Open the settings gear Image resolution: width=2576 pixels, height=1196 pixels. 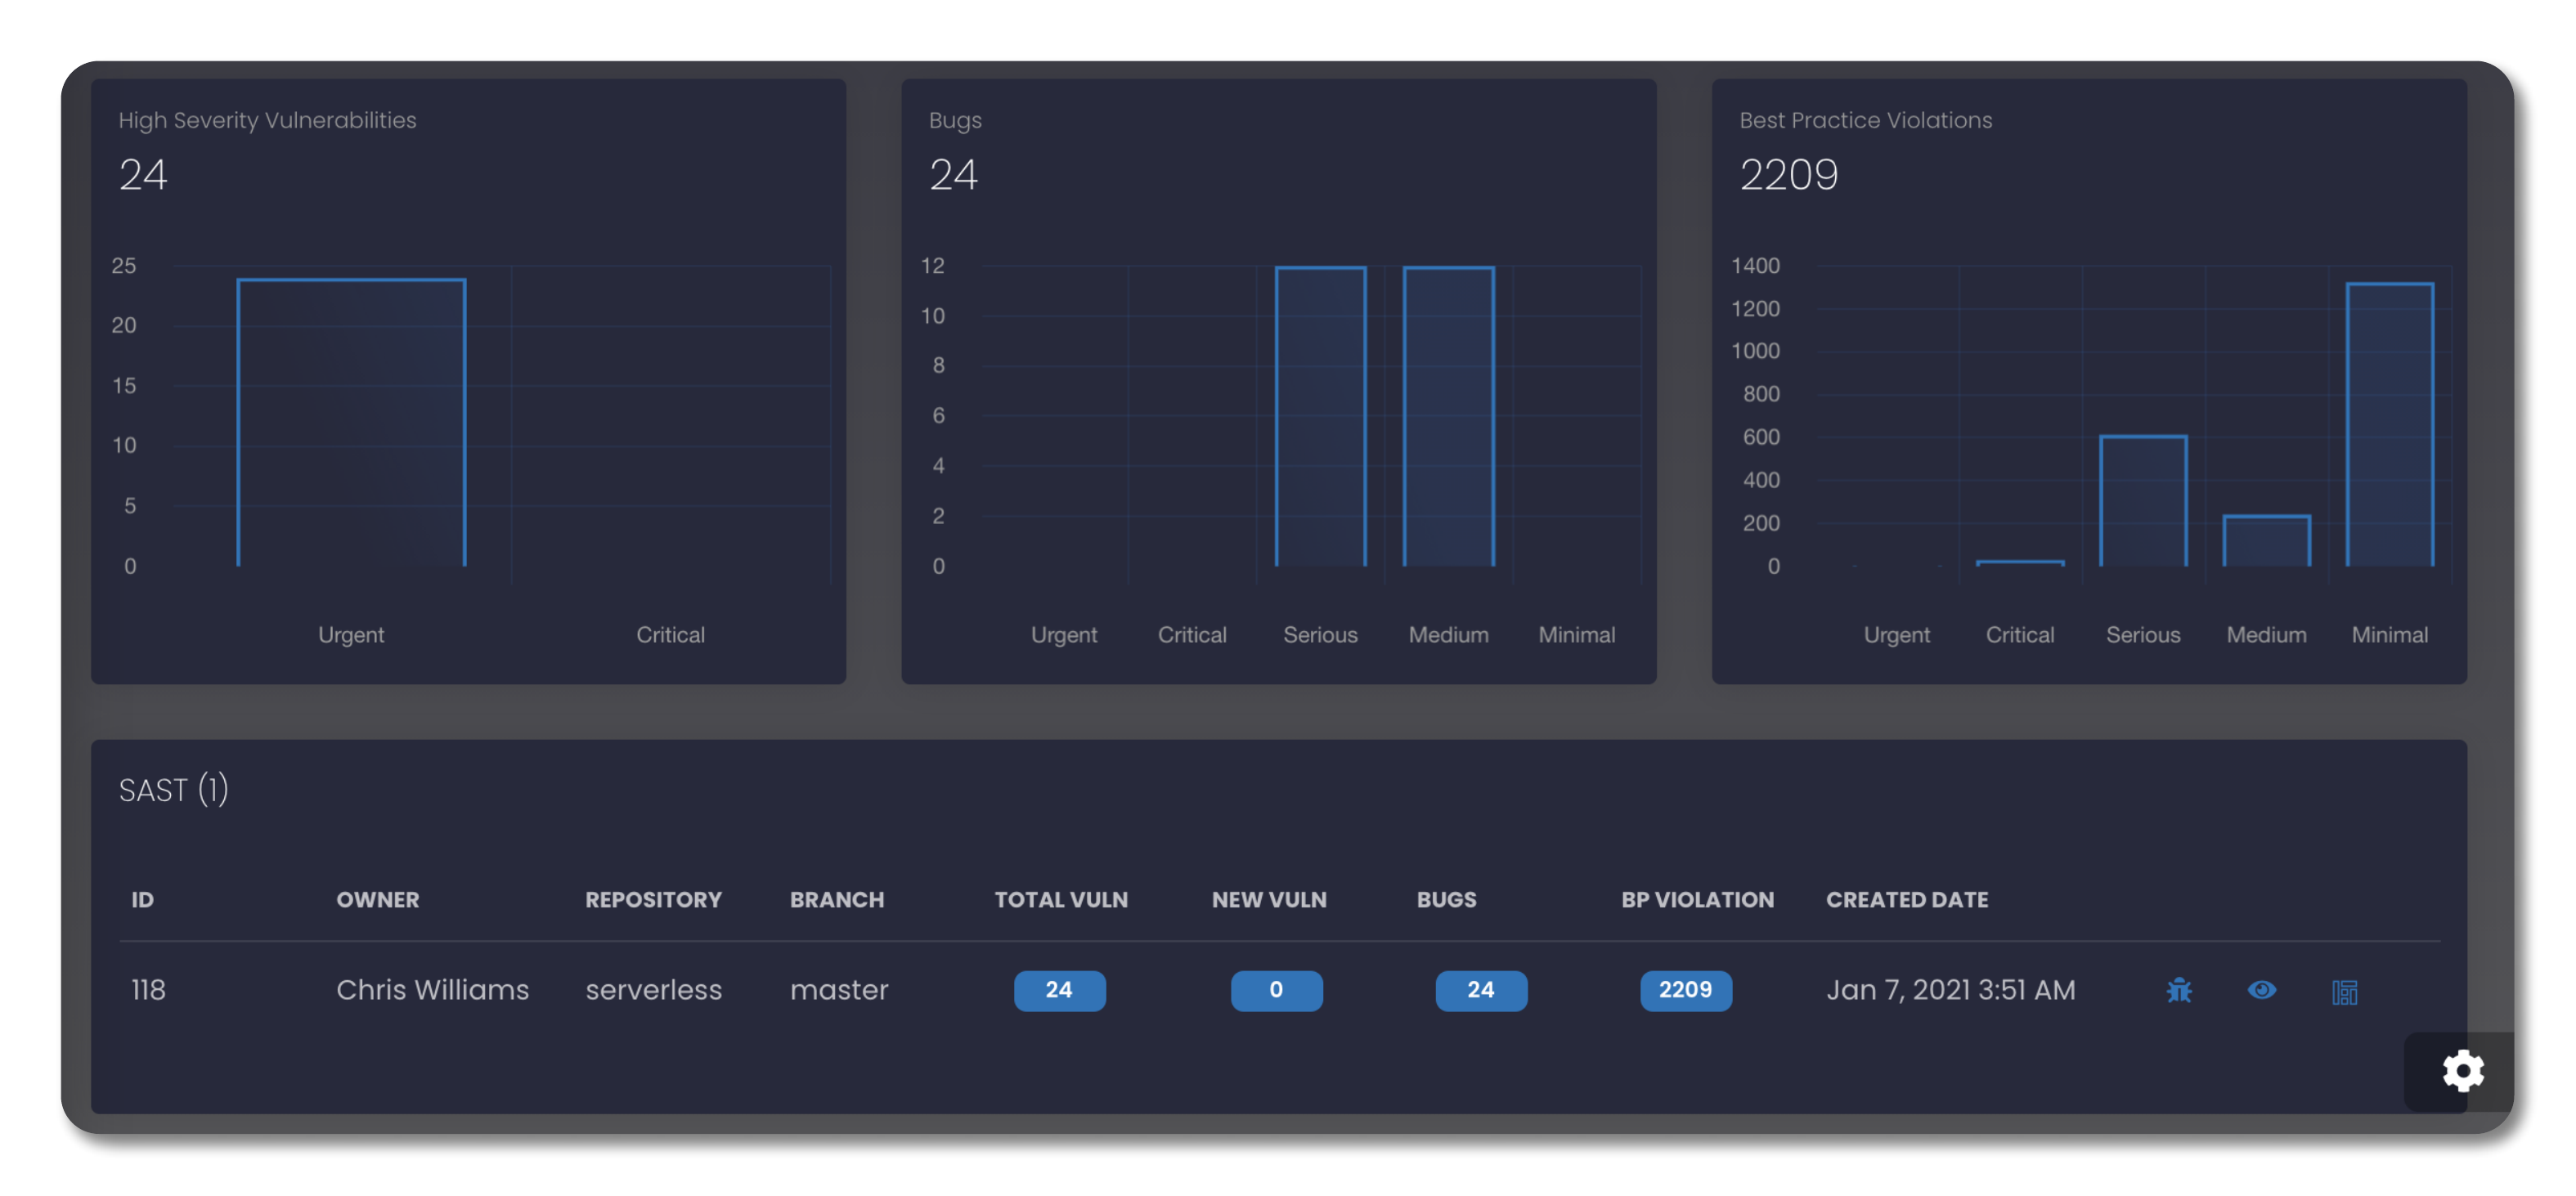pyautogui.click(x=2463, y=1071)
